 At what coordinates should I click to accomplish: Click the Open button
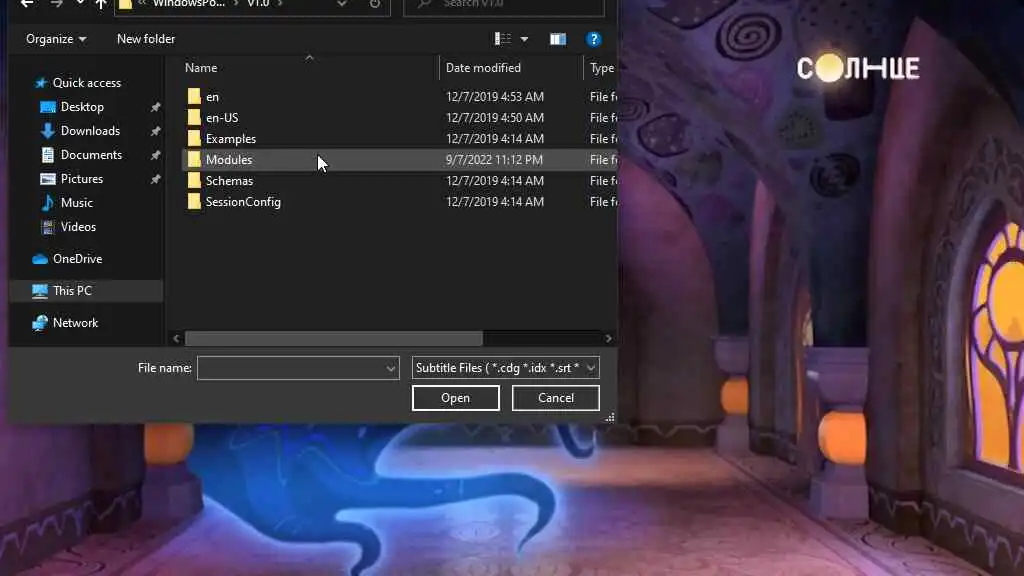click(455, 398)
